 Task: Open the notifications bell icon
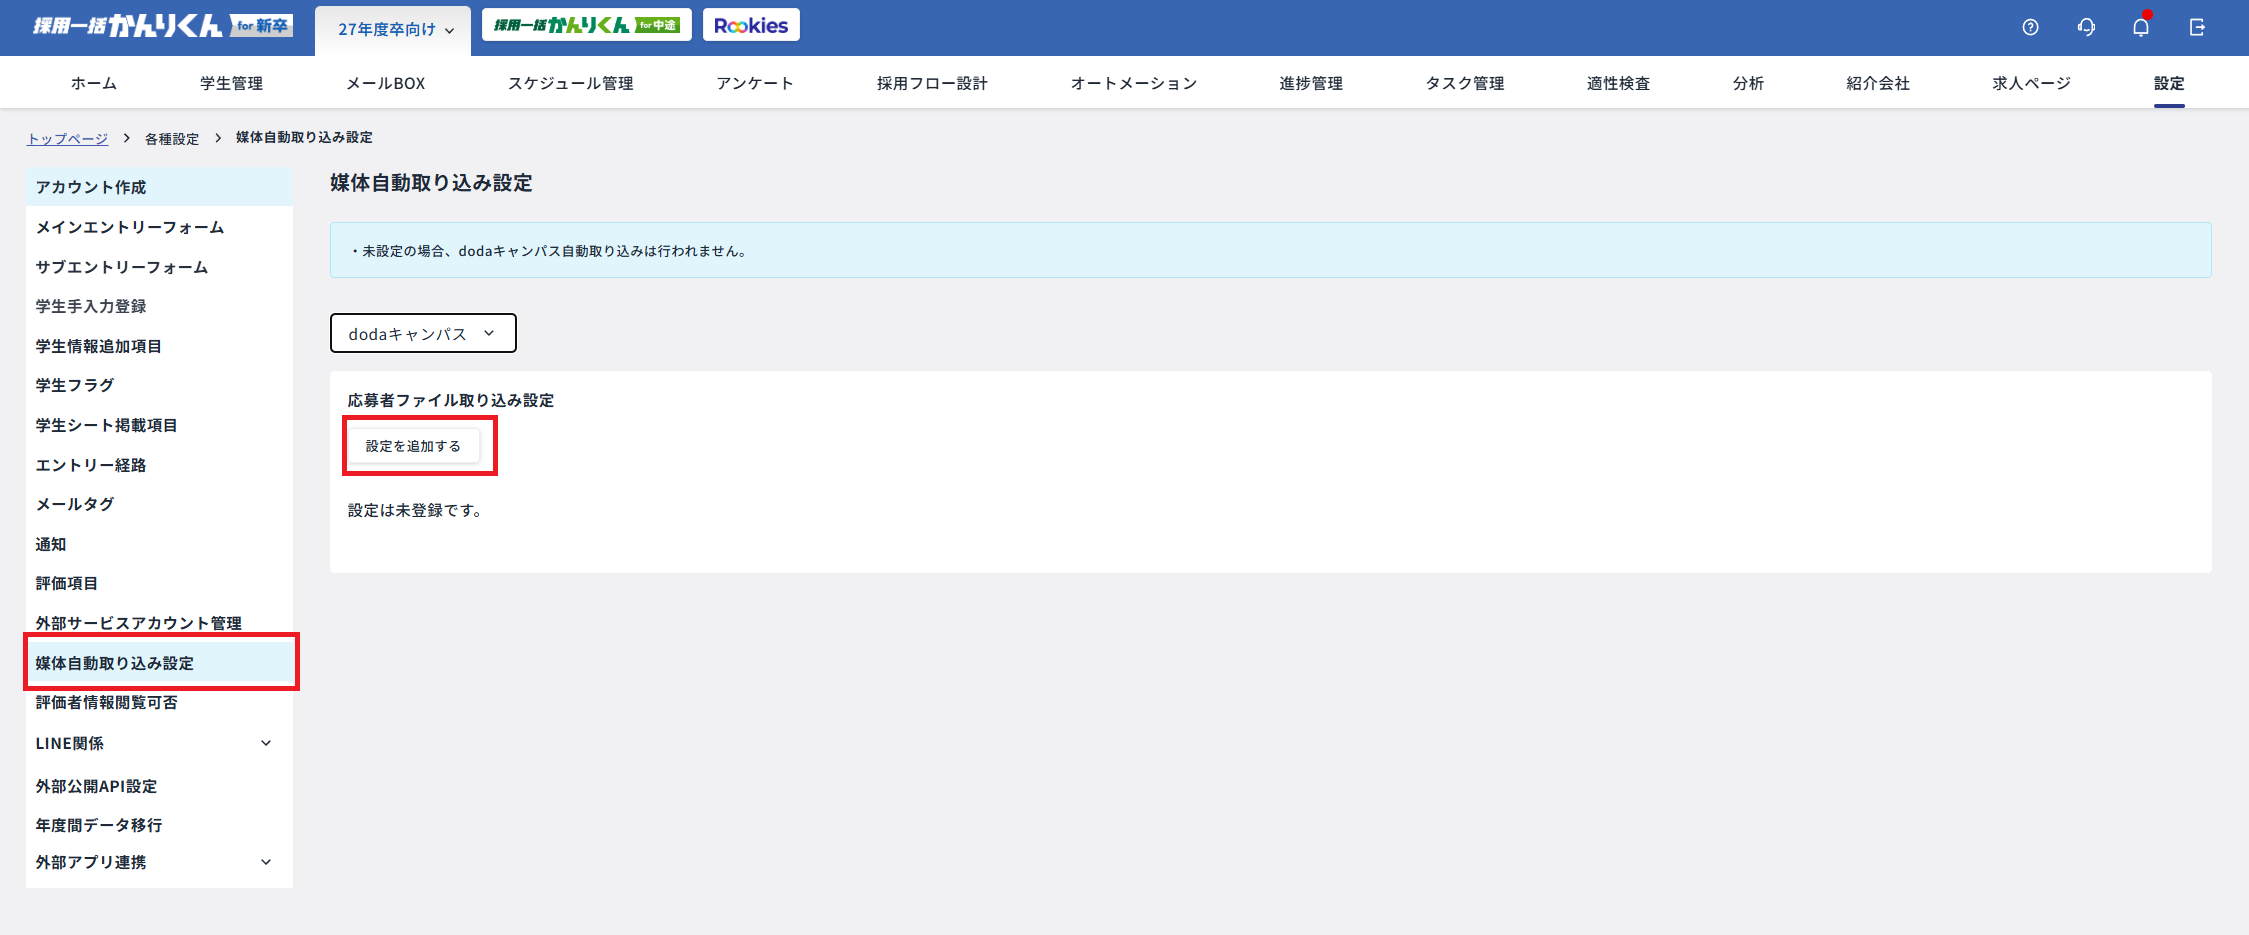click(2141, 27)
